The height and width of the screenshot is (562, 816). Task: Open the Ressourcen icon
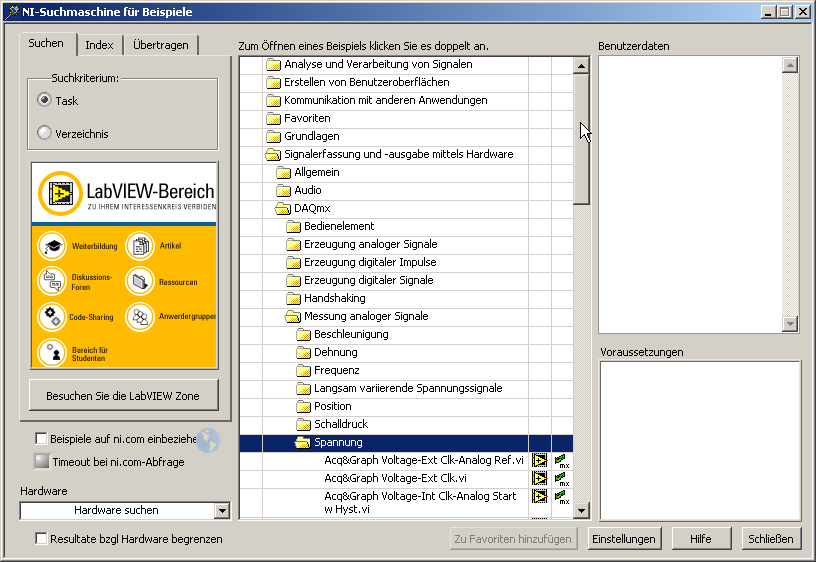pos(139,281)
